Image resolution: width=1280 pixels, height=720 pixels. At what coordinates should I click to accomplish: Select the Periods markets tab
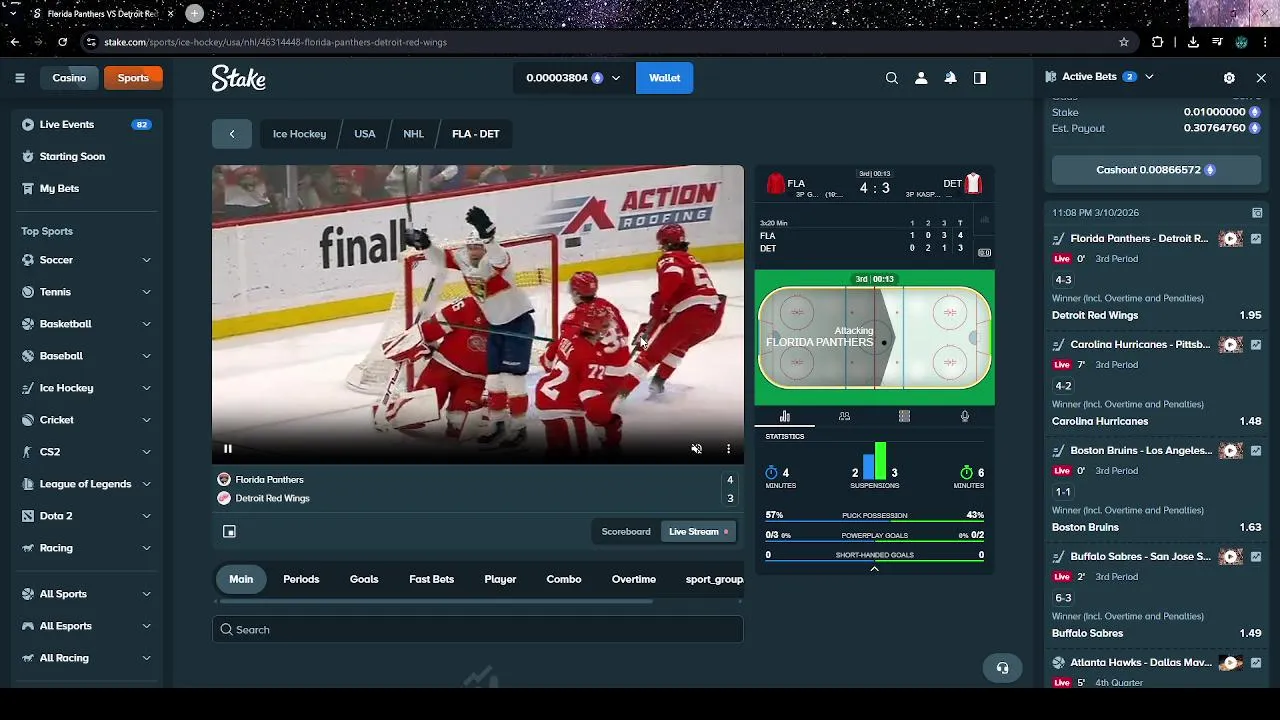coord(301,579)
